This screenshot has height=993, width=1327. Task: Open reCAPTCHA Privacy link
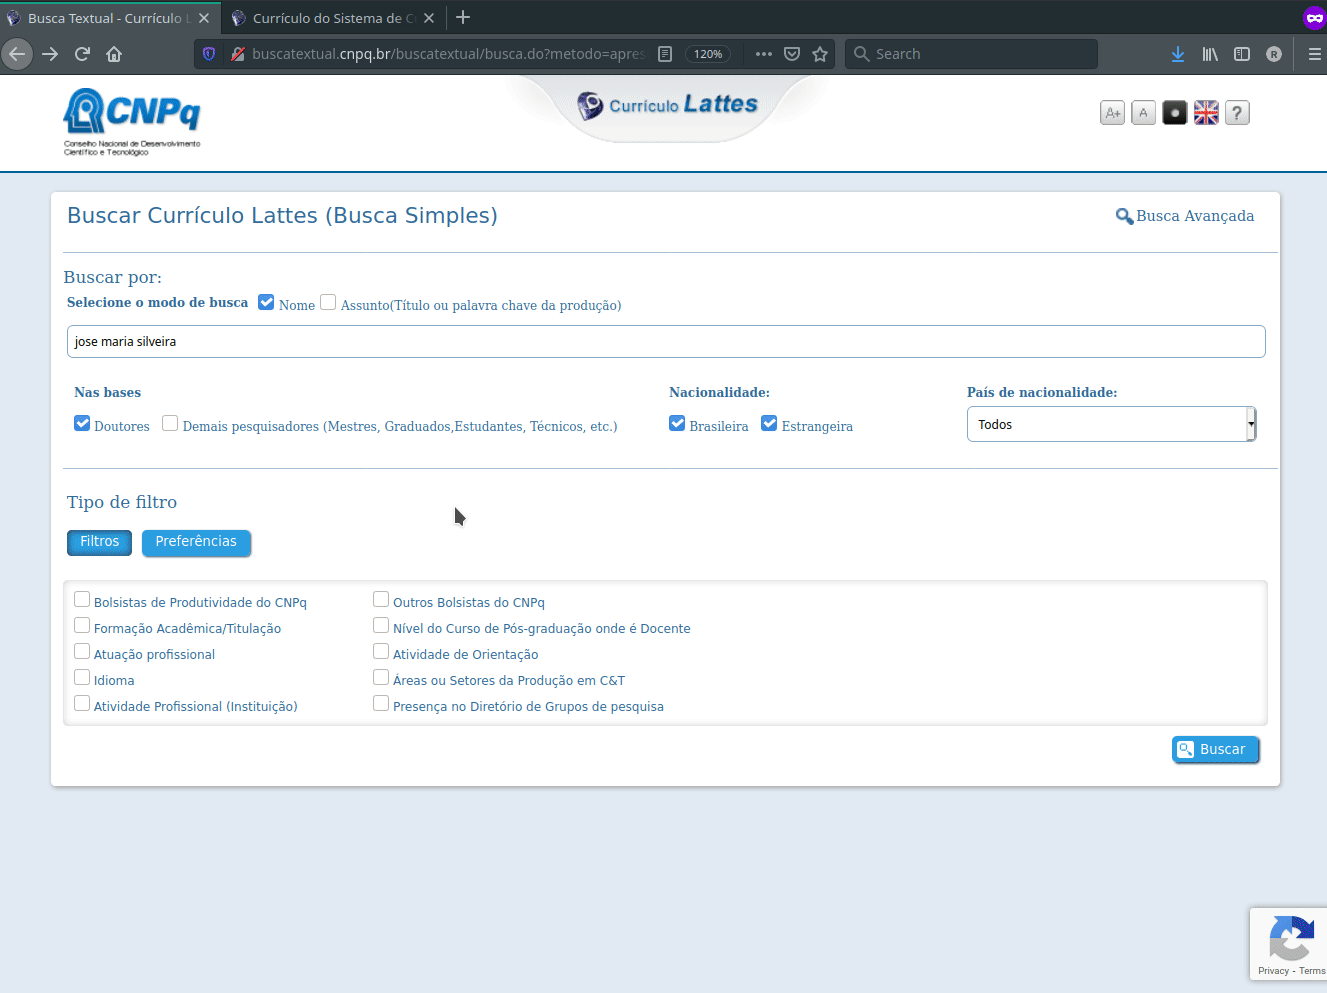[1273, 971]
